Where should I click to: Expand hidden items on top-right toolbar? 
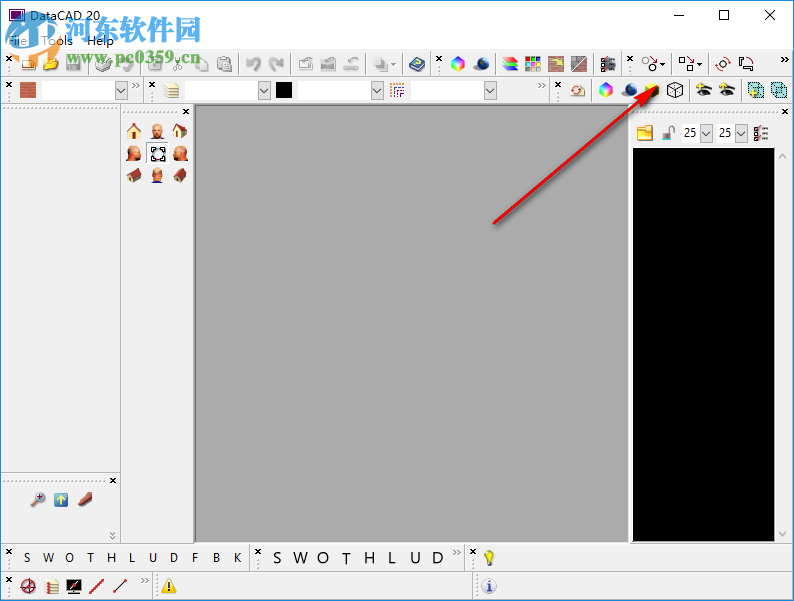(x=784, y=59)
